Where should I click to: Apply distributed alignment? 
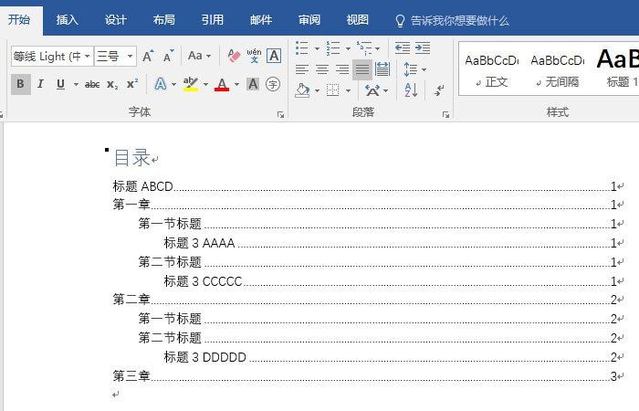(382, 69)
